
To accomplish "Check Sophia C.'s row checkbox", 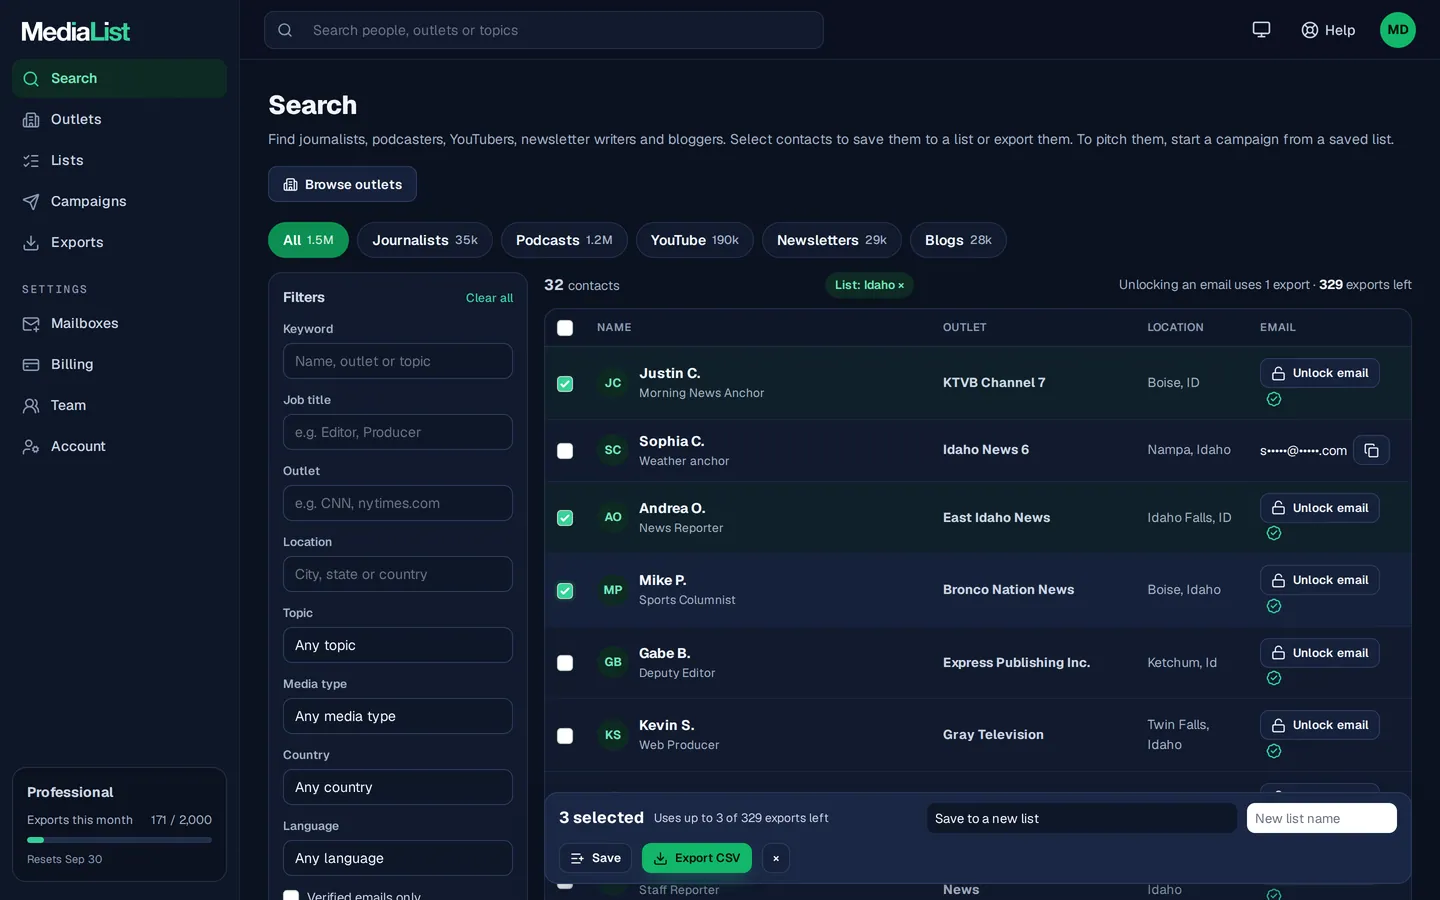I will (x=565, y=451).
